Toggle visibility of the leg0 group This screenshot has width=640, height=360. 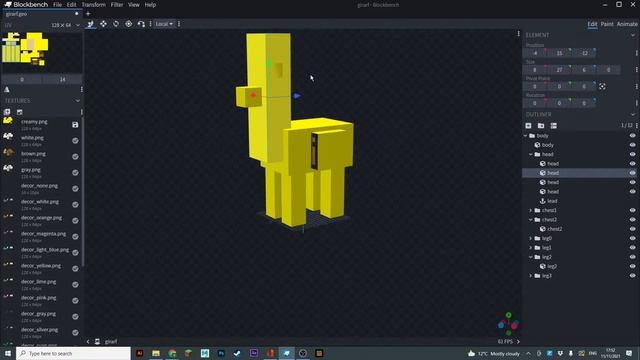pyautogui.click(x=632, y=238)
